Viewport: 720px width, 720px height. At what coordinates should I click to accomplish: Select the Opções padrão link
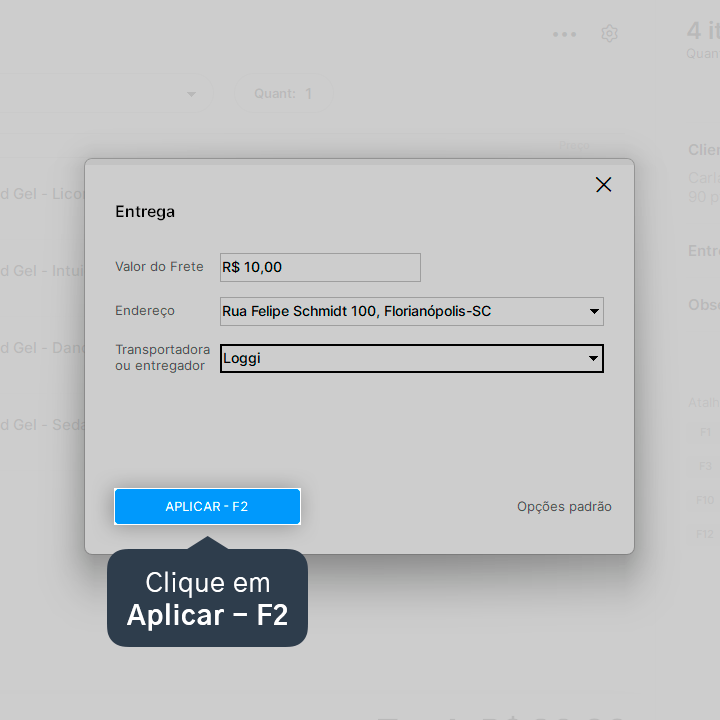click(x=564, y=506)
